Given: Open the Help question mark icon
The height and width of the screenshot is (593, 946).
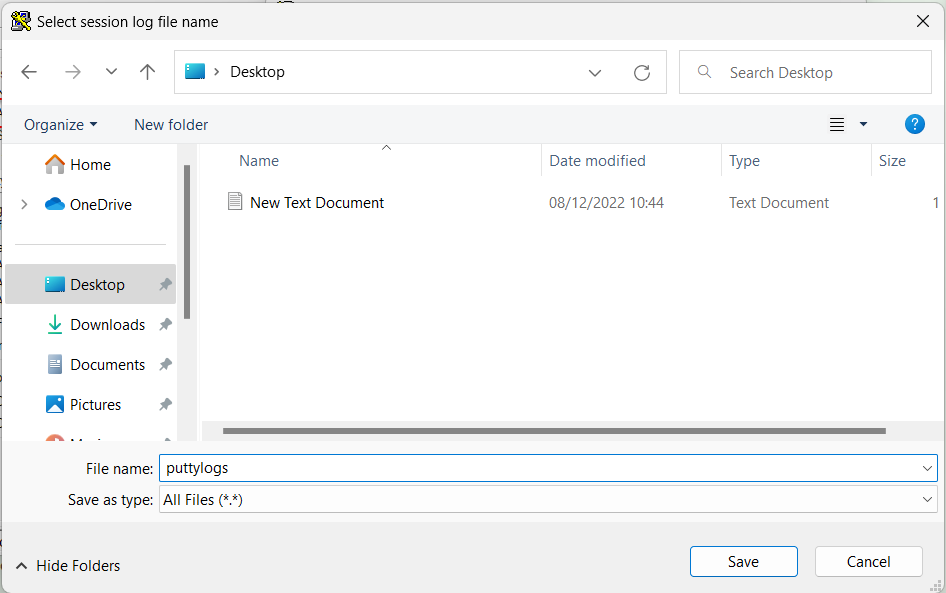Looking at the screenshot, I should click(x=914, y=124).
